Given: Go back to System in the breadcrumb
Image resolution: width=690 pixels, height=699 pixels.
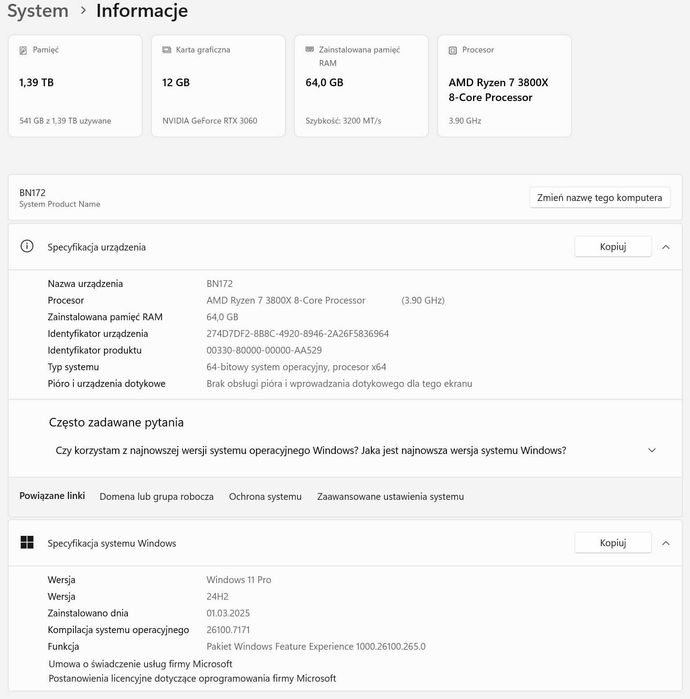Looking at the screenshot, I should coord(38,11).
